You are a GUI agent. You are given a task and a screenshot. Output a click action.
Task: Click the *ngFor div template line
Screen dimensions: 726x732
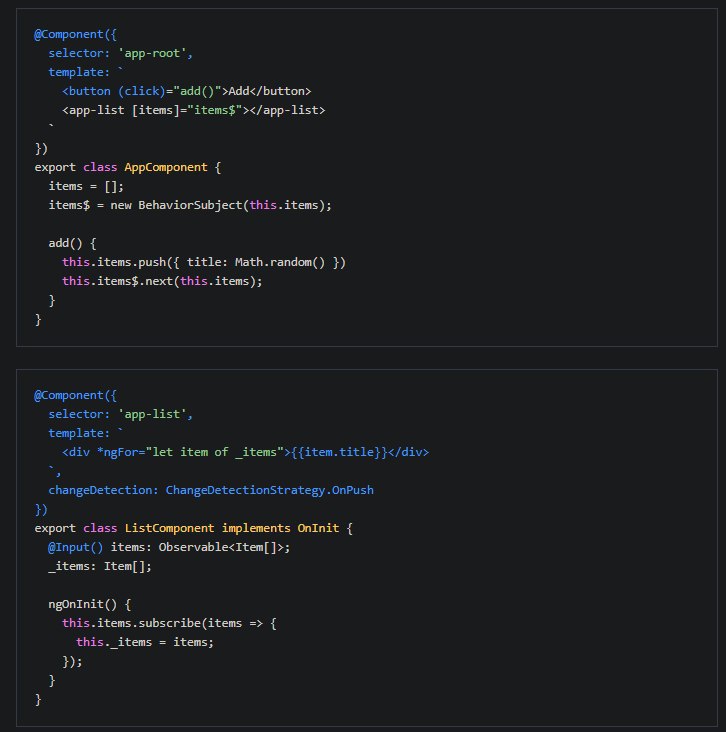click(x=245, y=452)
